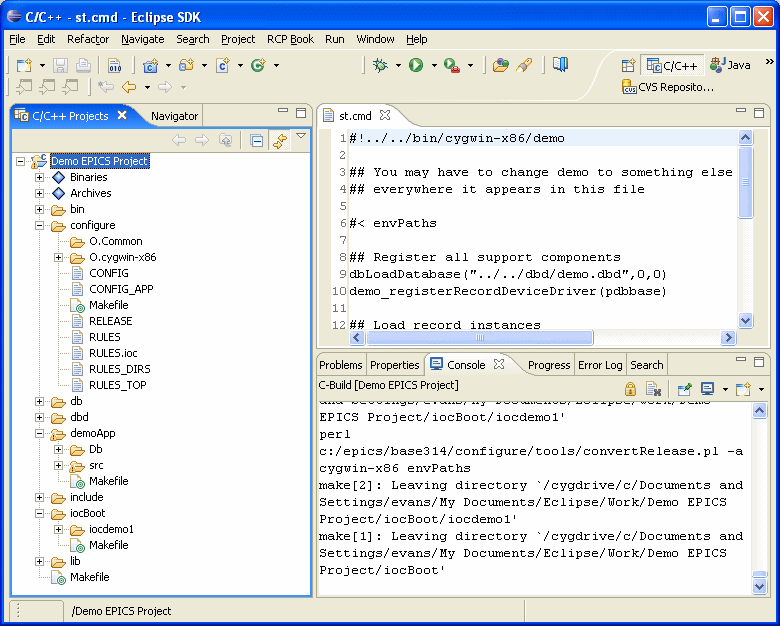Expand the O.cygwin-x86 folder
Screen dimensions: 780x626
59,257
